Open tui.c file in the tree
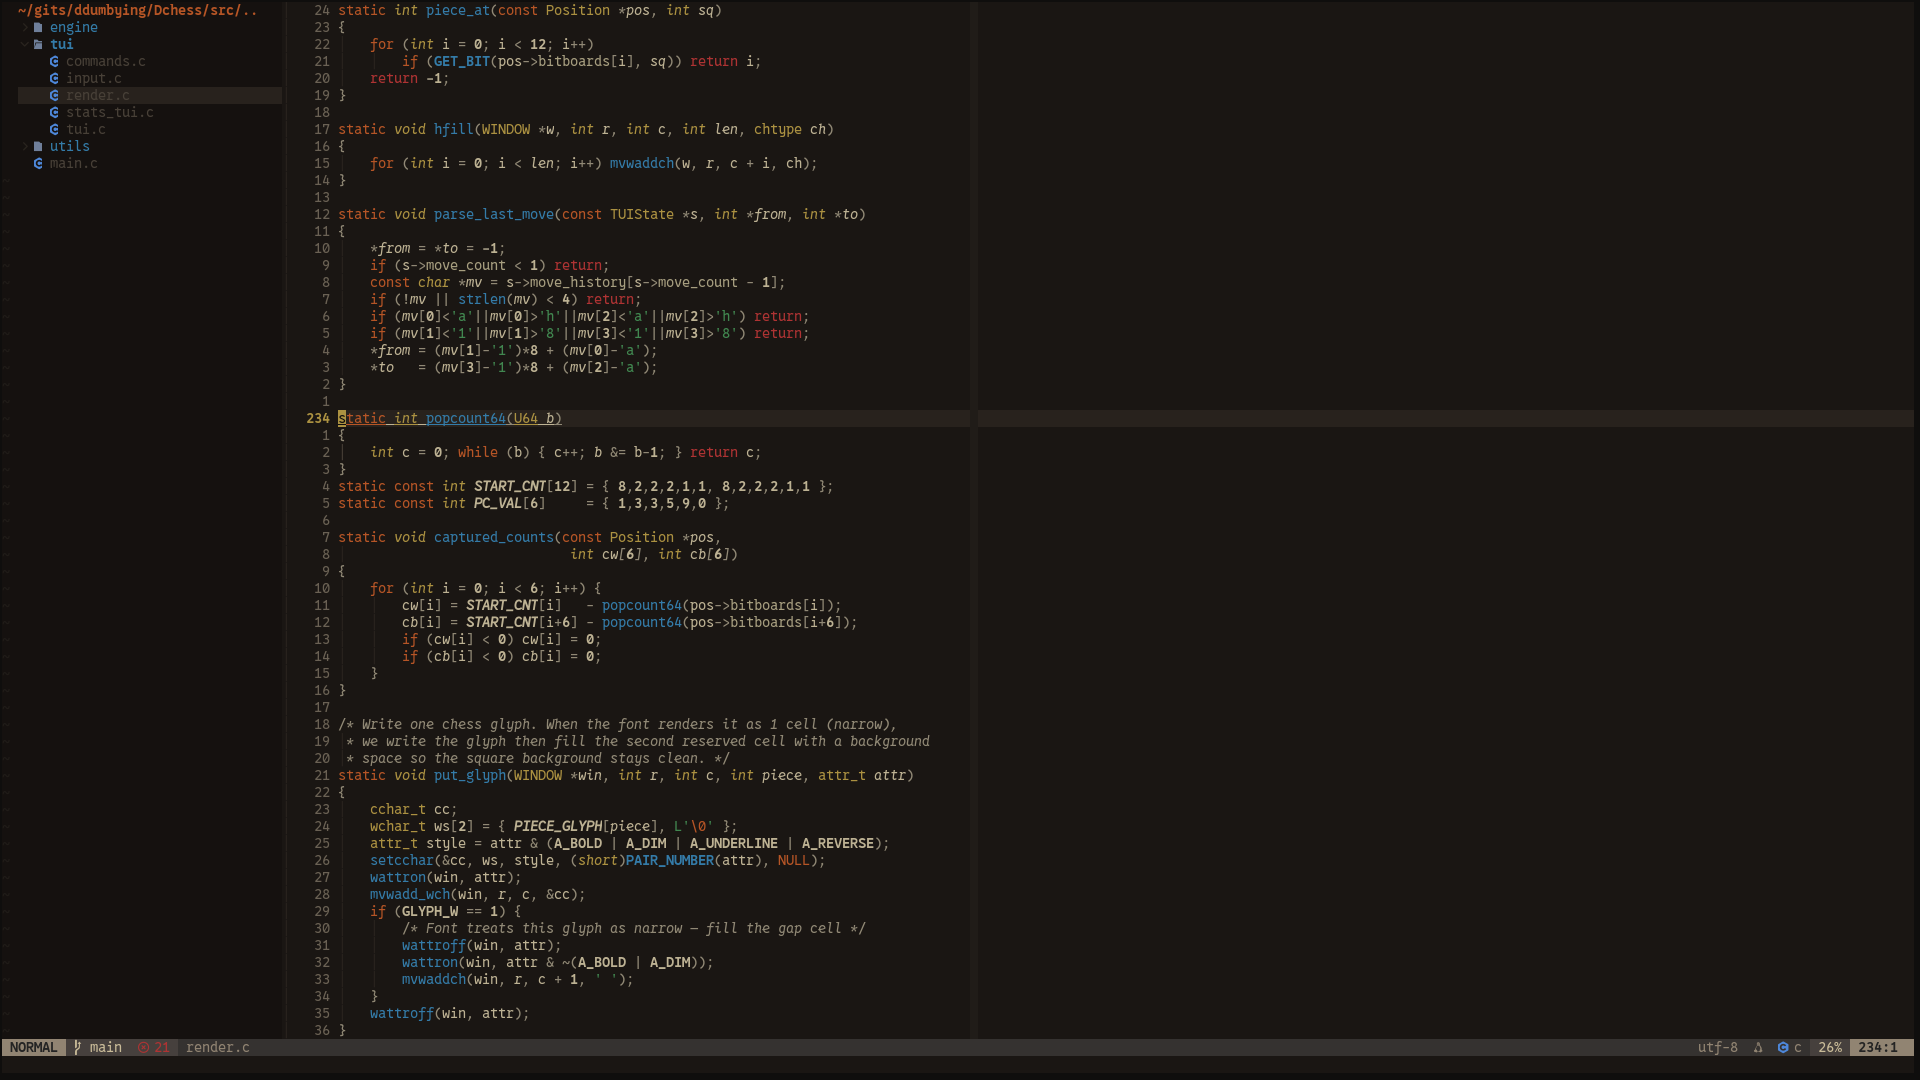Viewport: 1920px width, 1080px height. pos(86,130)
